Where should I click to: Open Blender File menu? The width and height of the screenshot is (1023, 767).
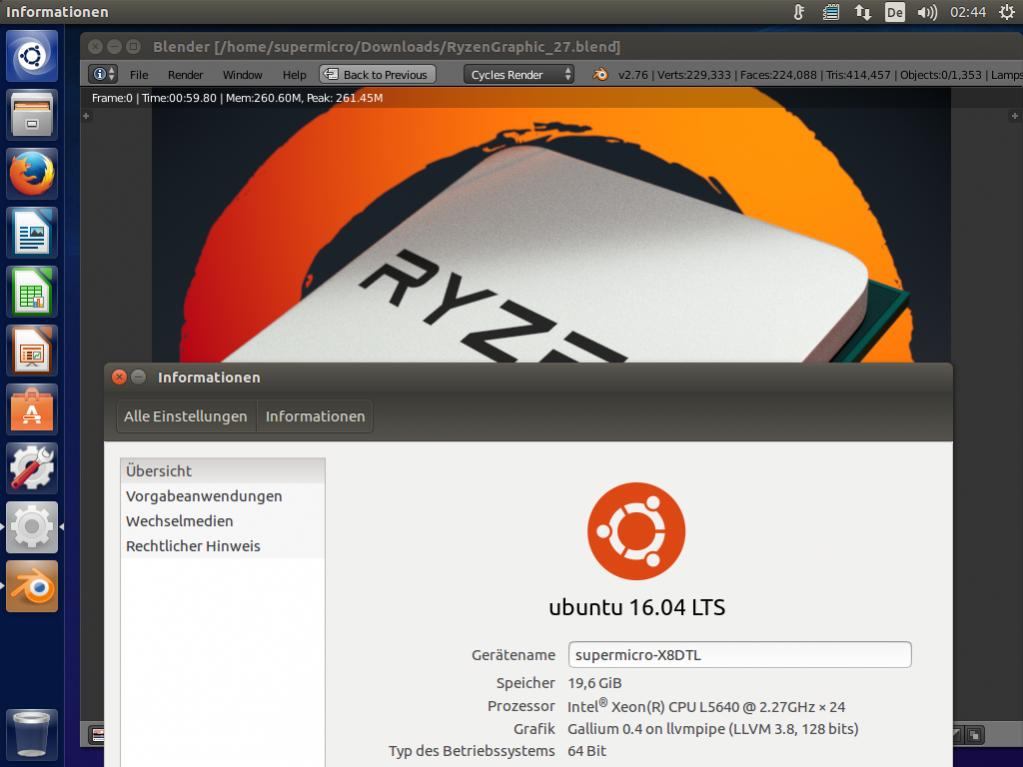point(139,74)
